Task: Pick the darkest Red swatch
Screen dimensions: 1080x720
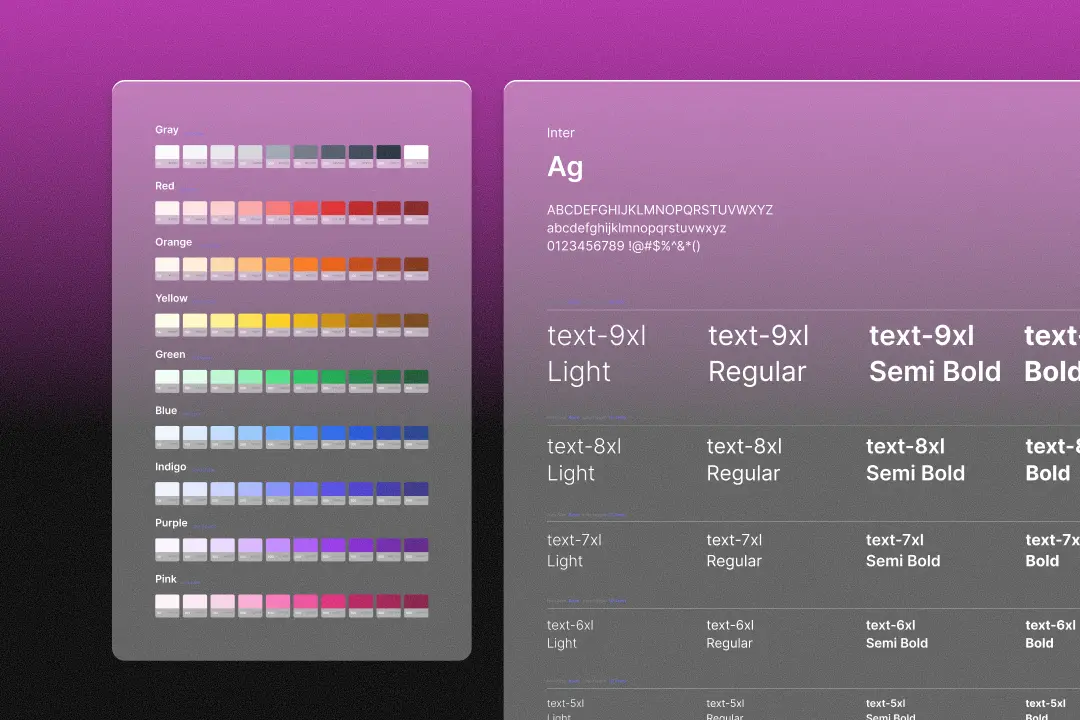Action: coord(416,212)
